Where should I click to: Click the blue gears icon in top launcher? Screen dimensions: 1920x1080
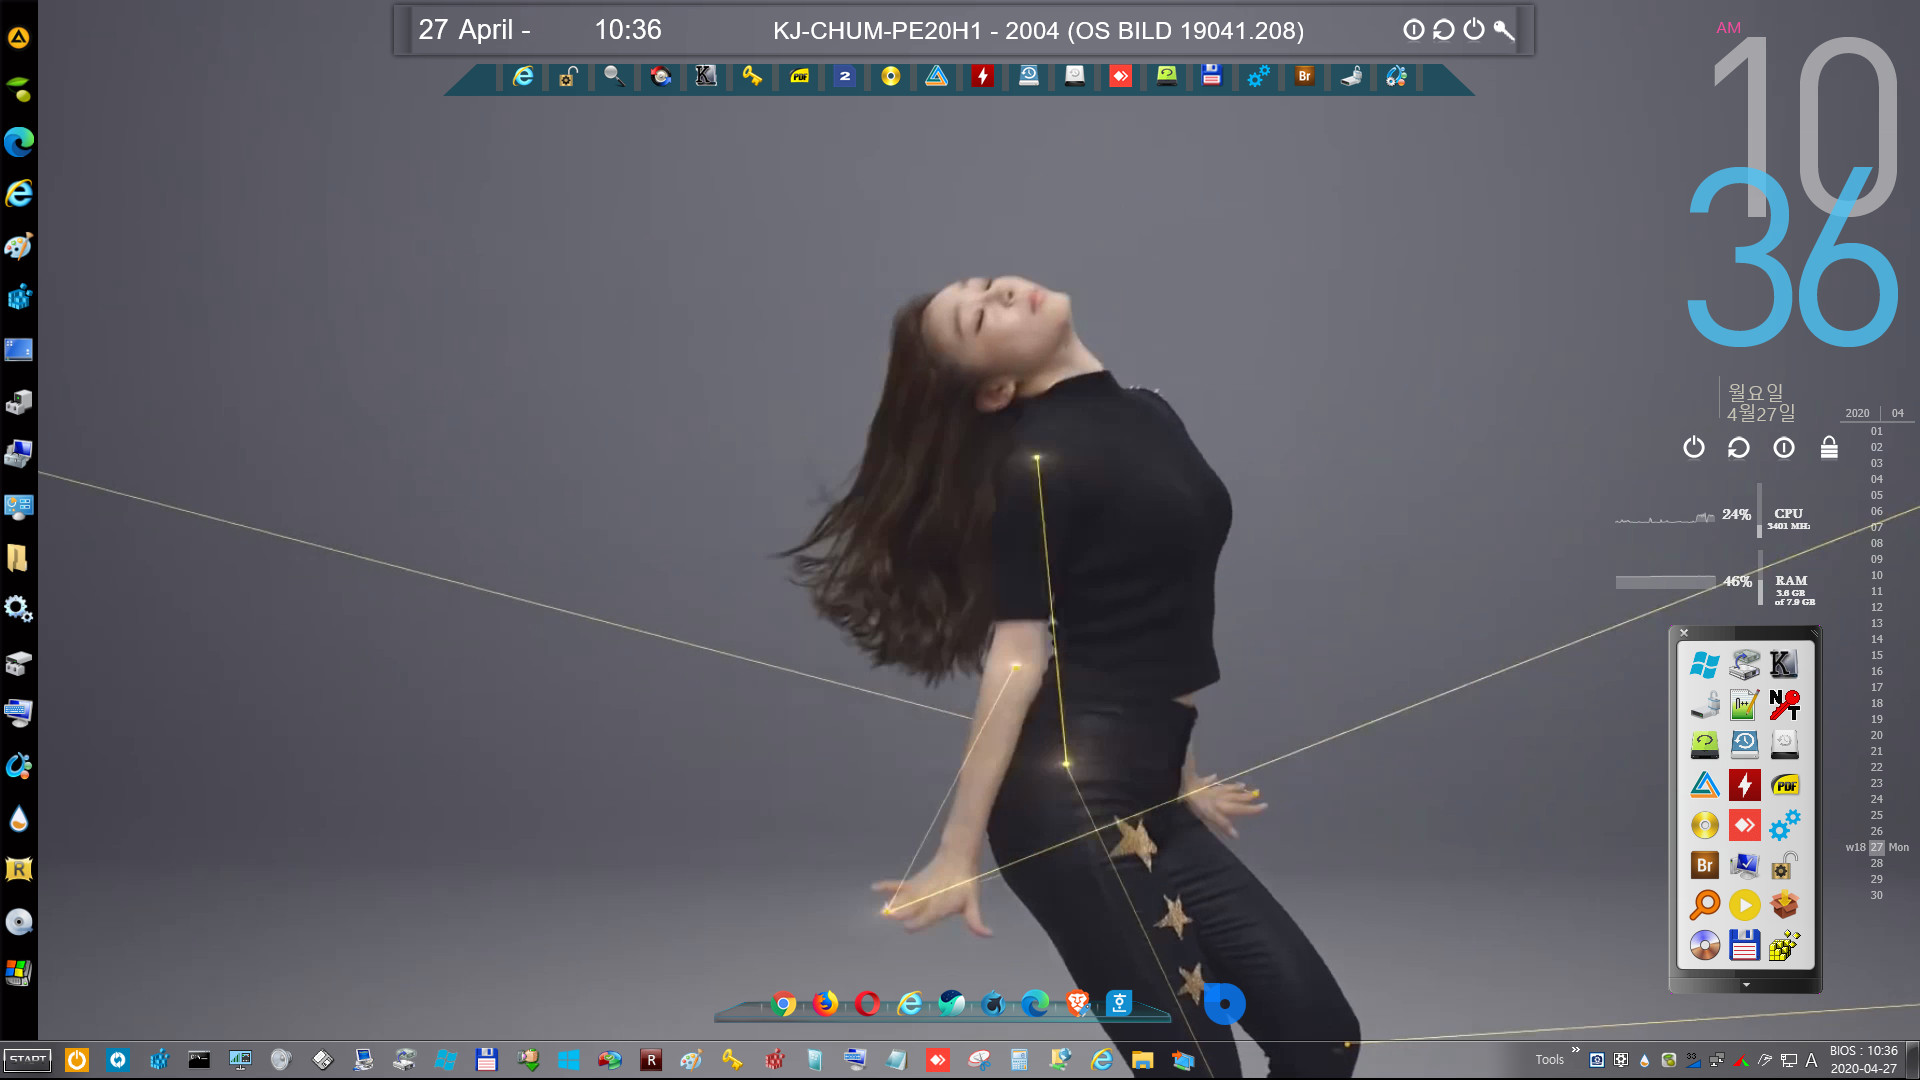click(x=1258, y=76)
